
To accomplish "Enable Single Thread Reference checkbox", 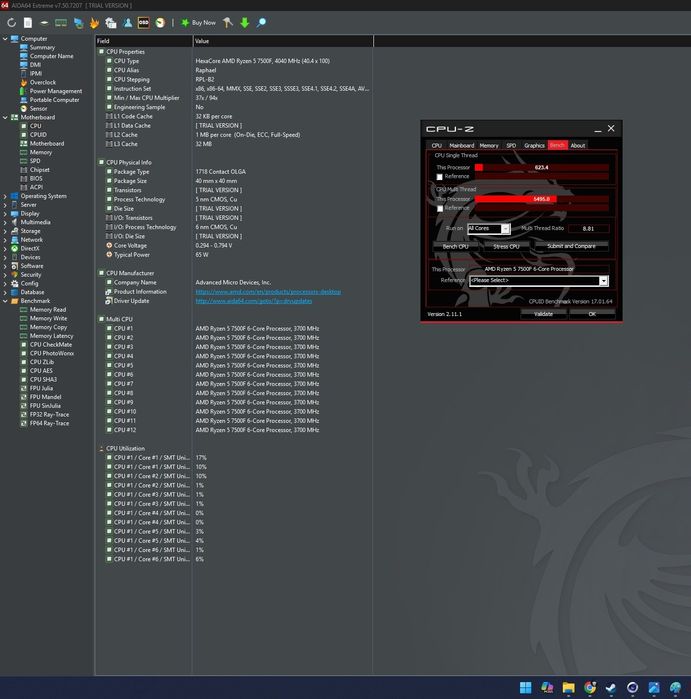I will [x=440, y=177].
